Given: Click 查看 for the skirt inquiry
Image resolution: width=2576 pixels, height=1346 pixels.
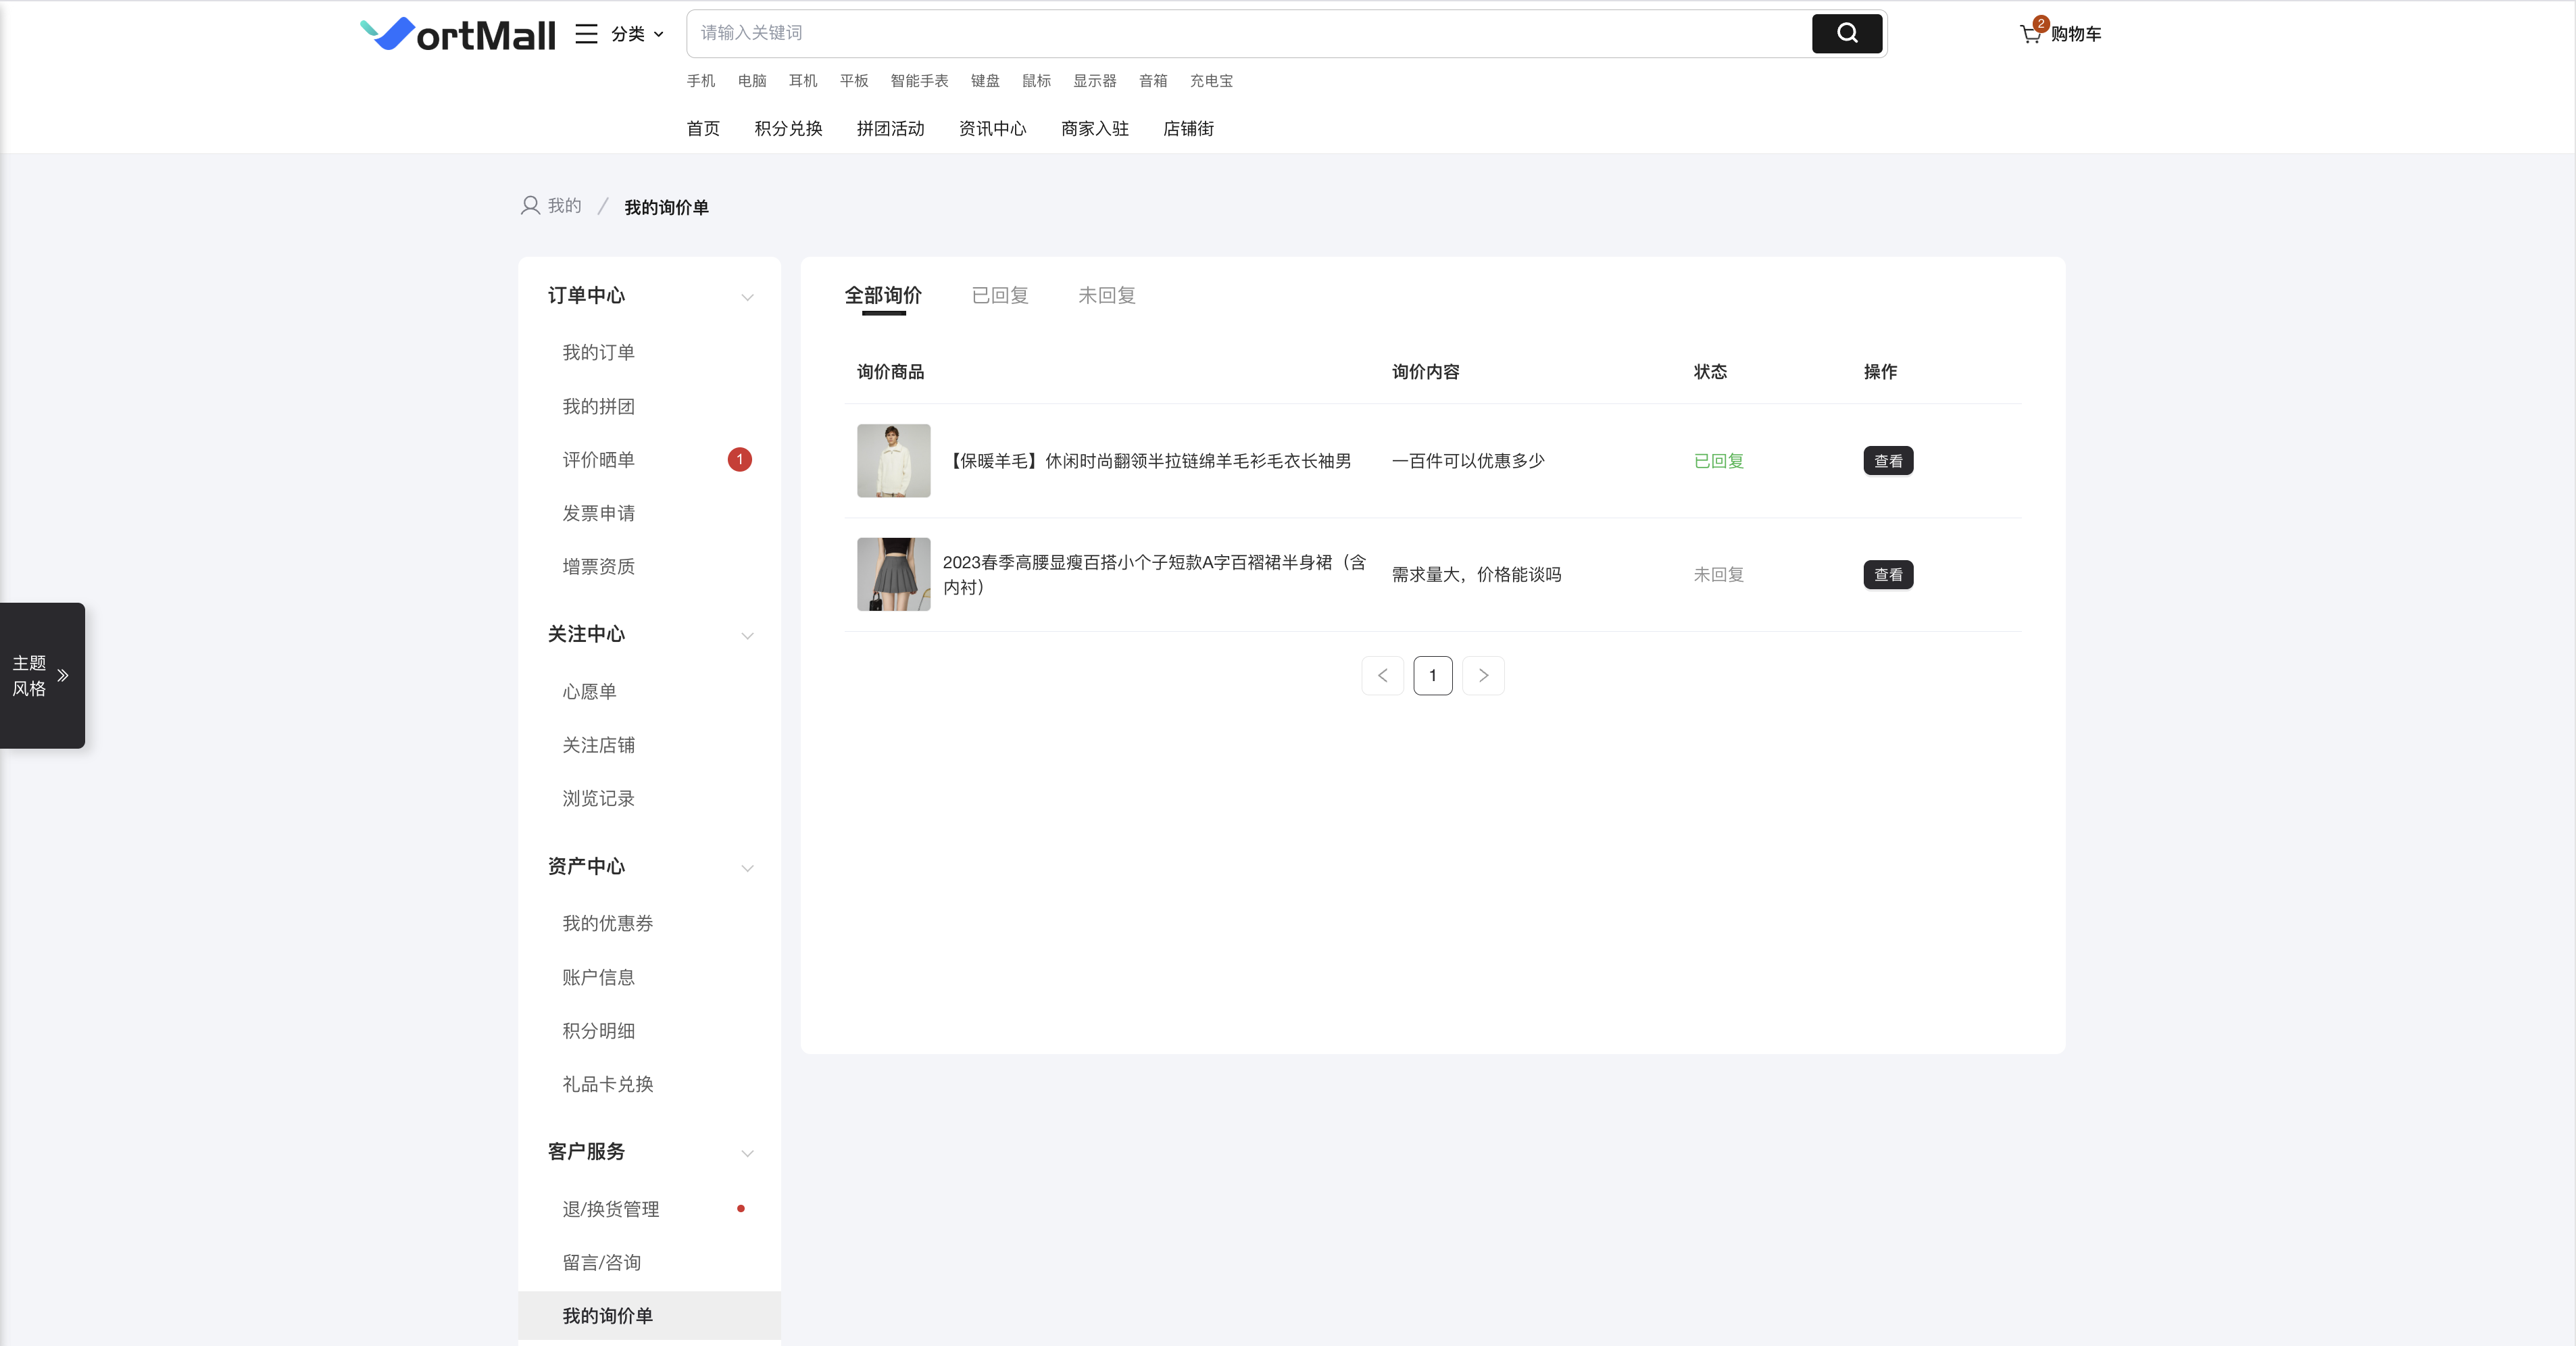Looking at the screenshot, I should [1888, 575].
